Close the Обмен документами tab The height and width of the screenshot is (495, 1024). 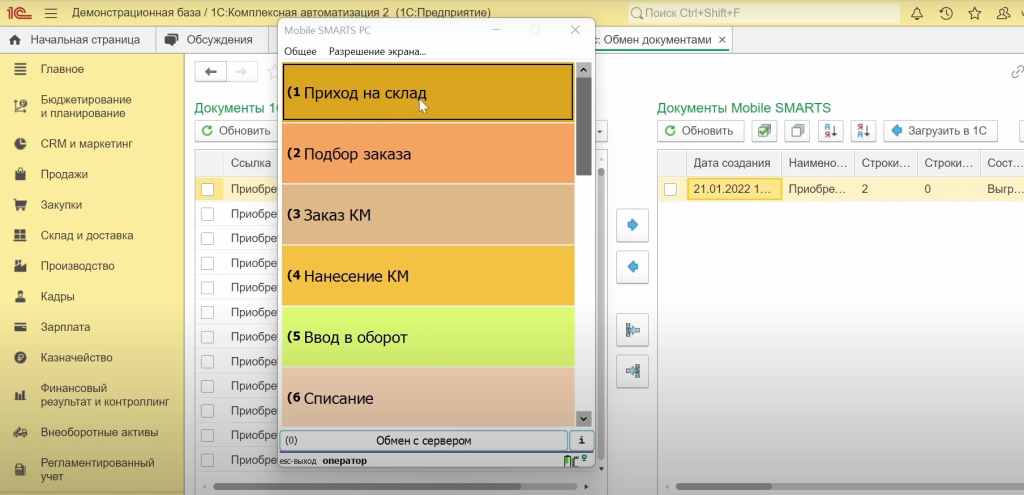click(722, 40)
